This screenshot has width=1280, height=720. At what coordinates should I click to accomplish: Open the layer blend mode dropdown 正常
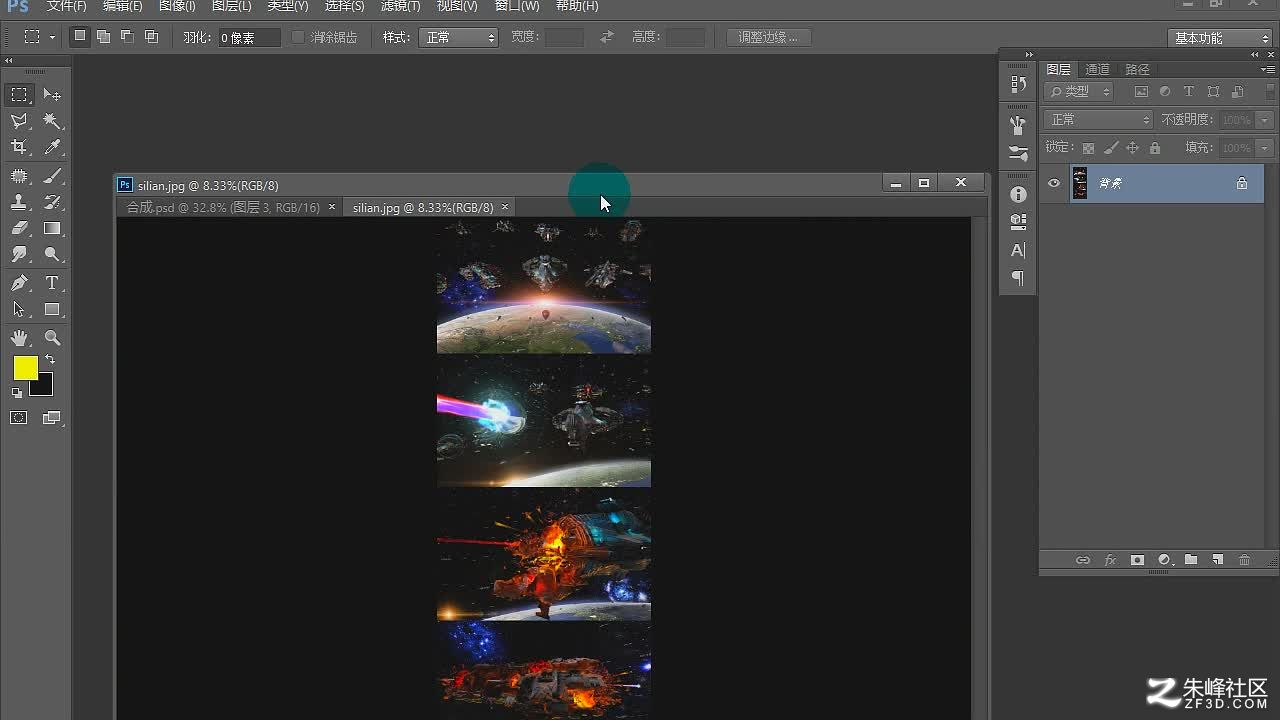point(1099,119)
